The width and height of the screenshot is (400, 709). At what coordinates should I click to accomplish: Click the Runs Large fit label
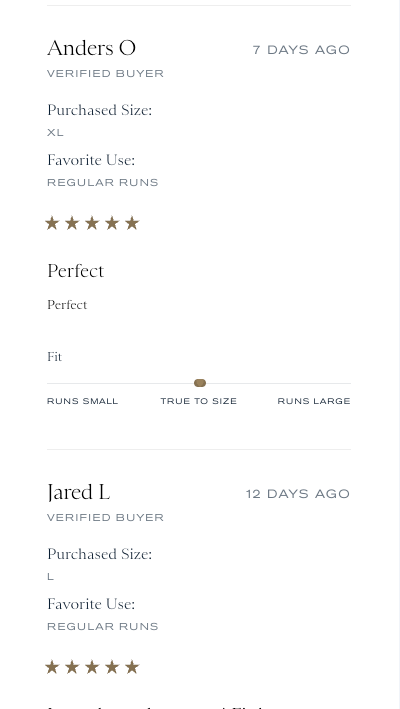click(314, 401)
